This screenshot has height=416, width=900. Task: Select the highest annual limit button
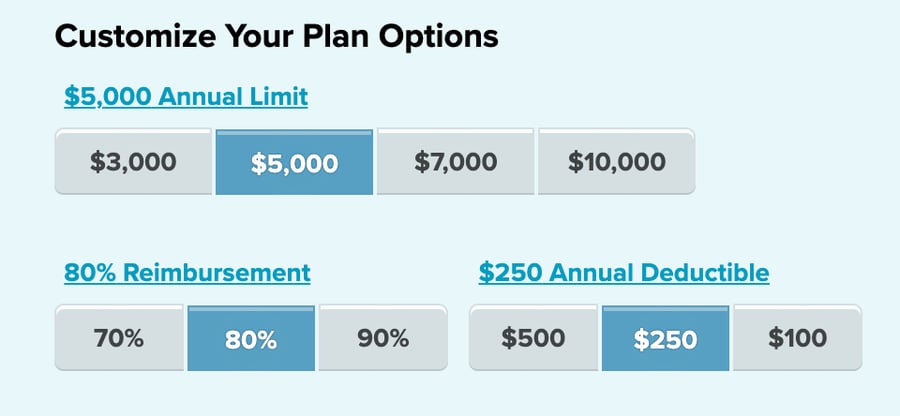coord(616,162)
